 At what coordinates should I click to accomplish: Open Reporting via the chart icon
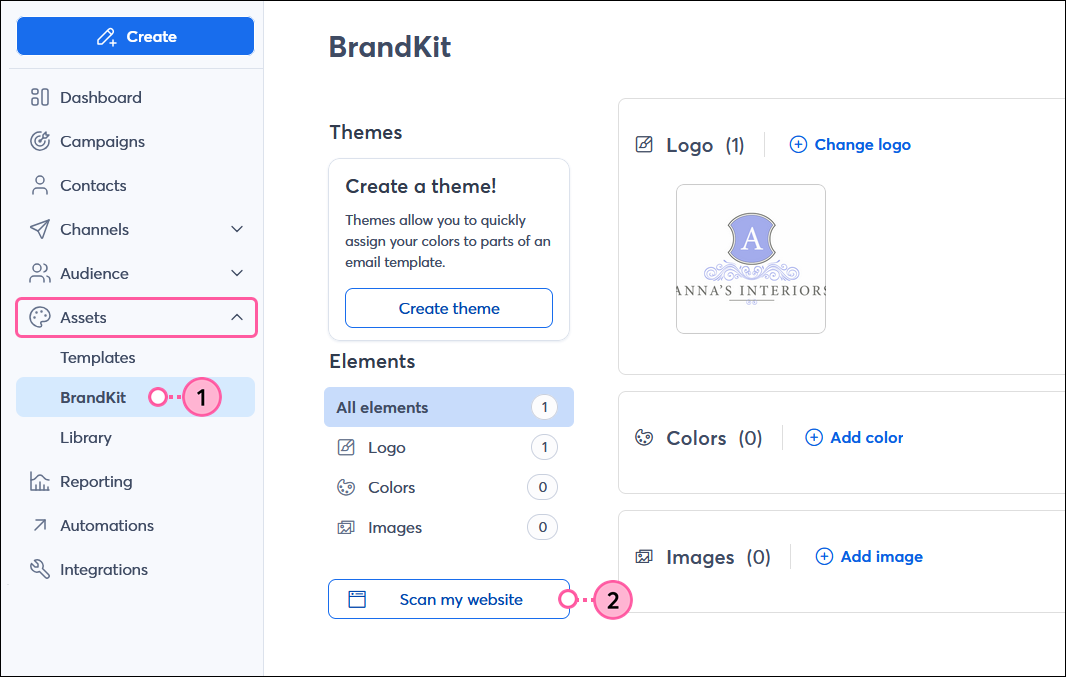tap(40, 481)
